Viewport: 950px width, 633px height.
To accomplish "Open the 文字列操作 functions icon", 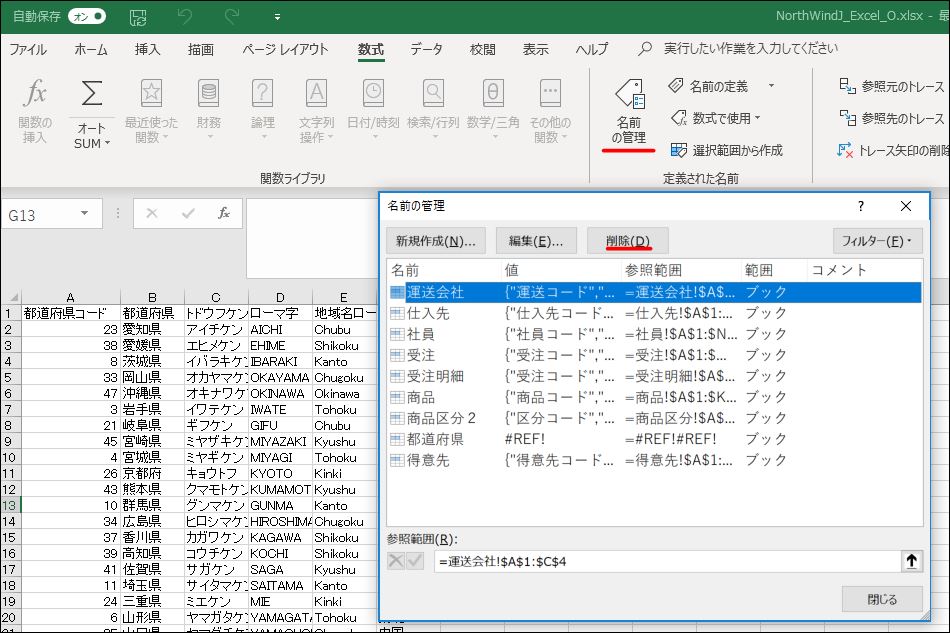I will (x=316, y=93).
